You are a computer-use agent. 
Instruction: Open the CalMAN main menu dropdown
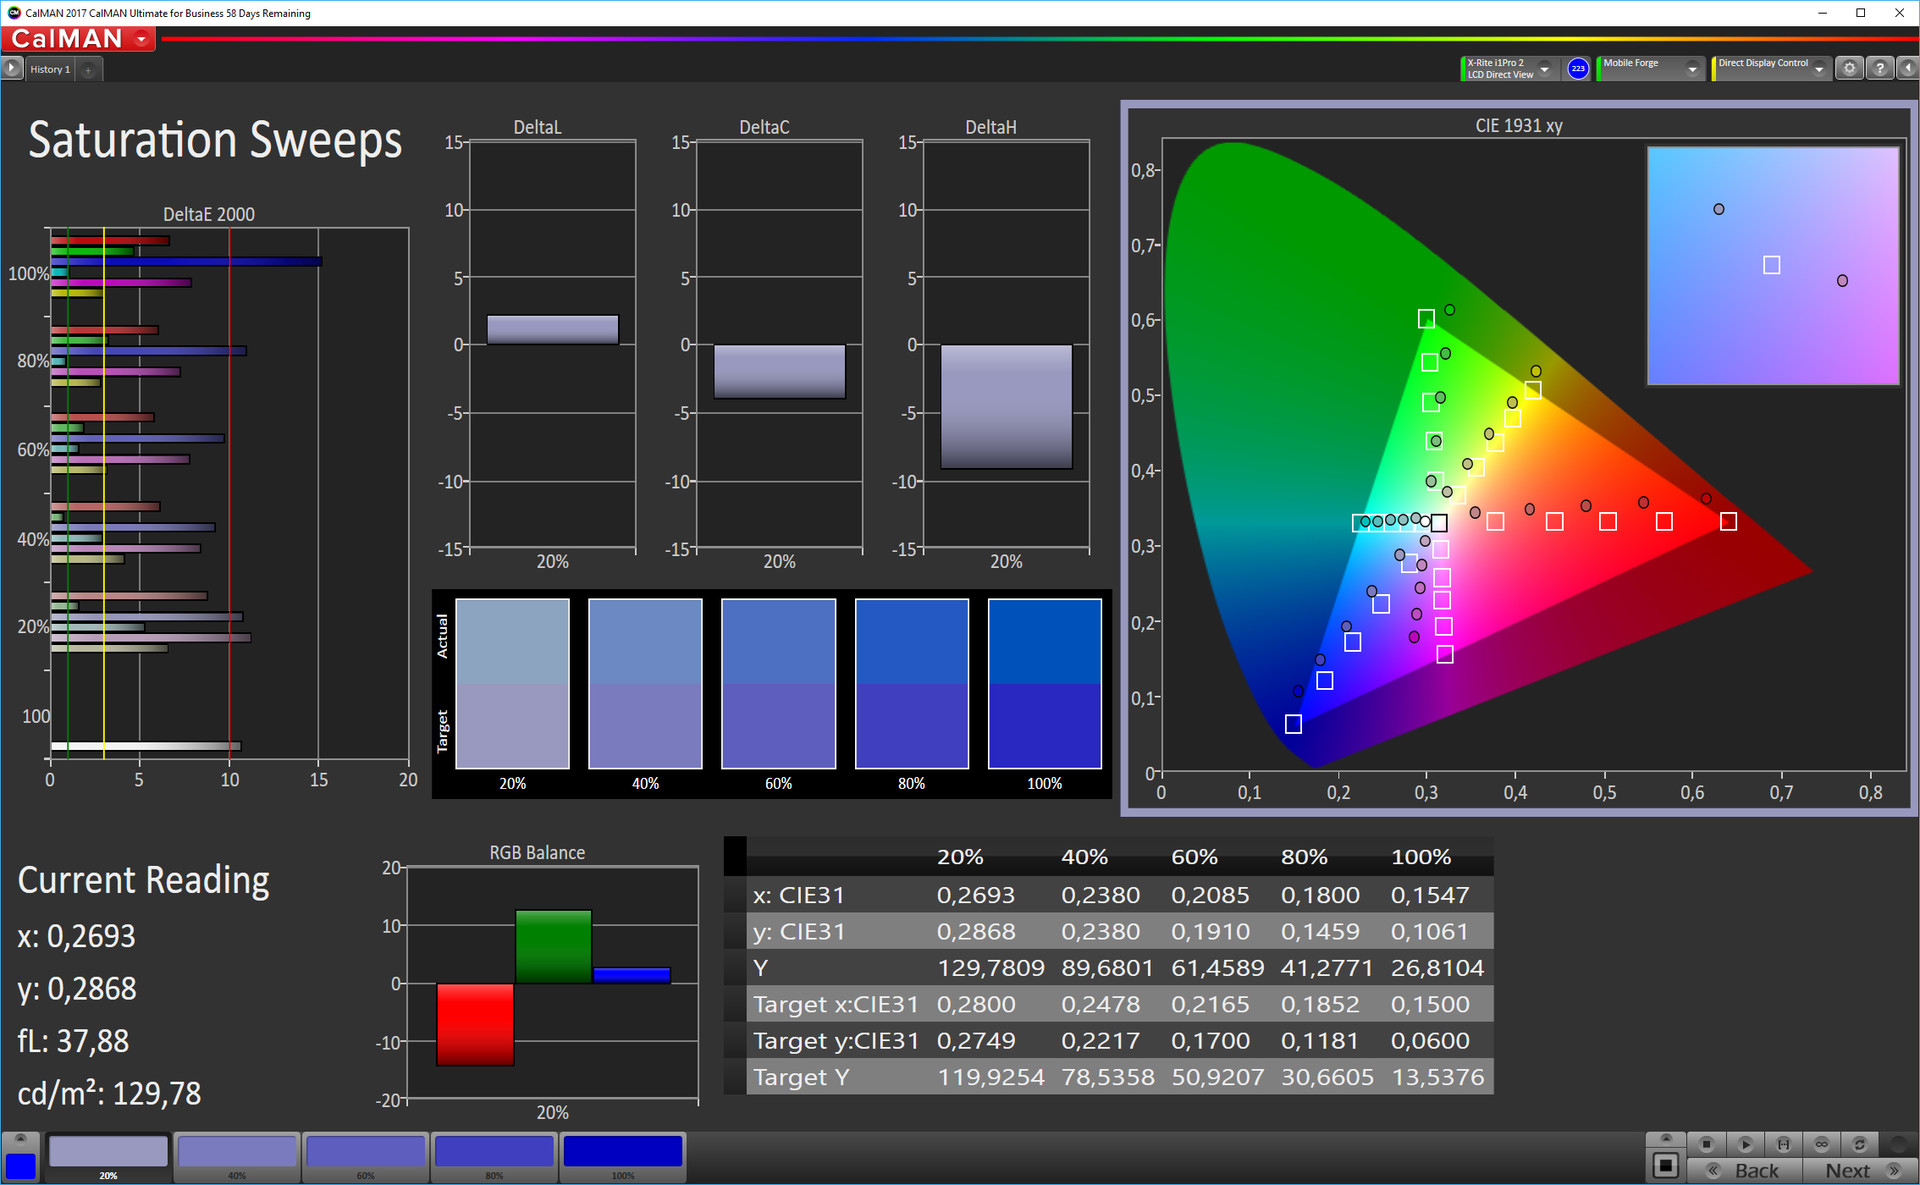point(142,39)
